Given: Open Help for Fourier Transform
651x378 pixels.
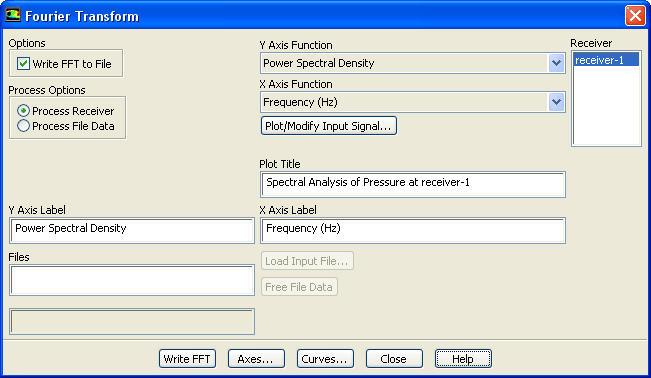Looking at the screenshot, I should (463, 358).
